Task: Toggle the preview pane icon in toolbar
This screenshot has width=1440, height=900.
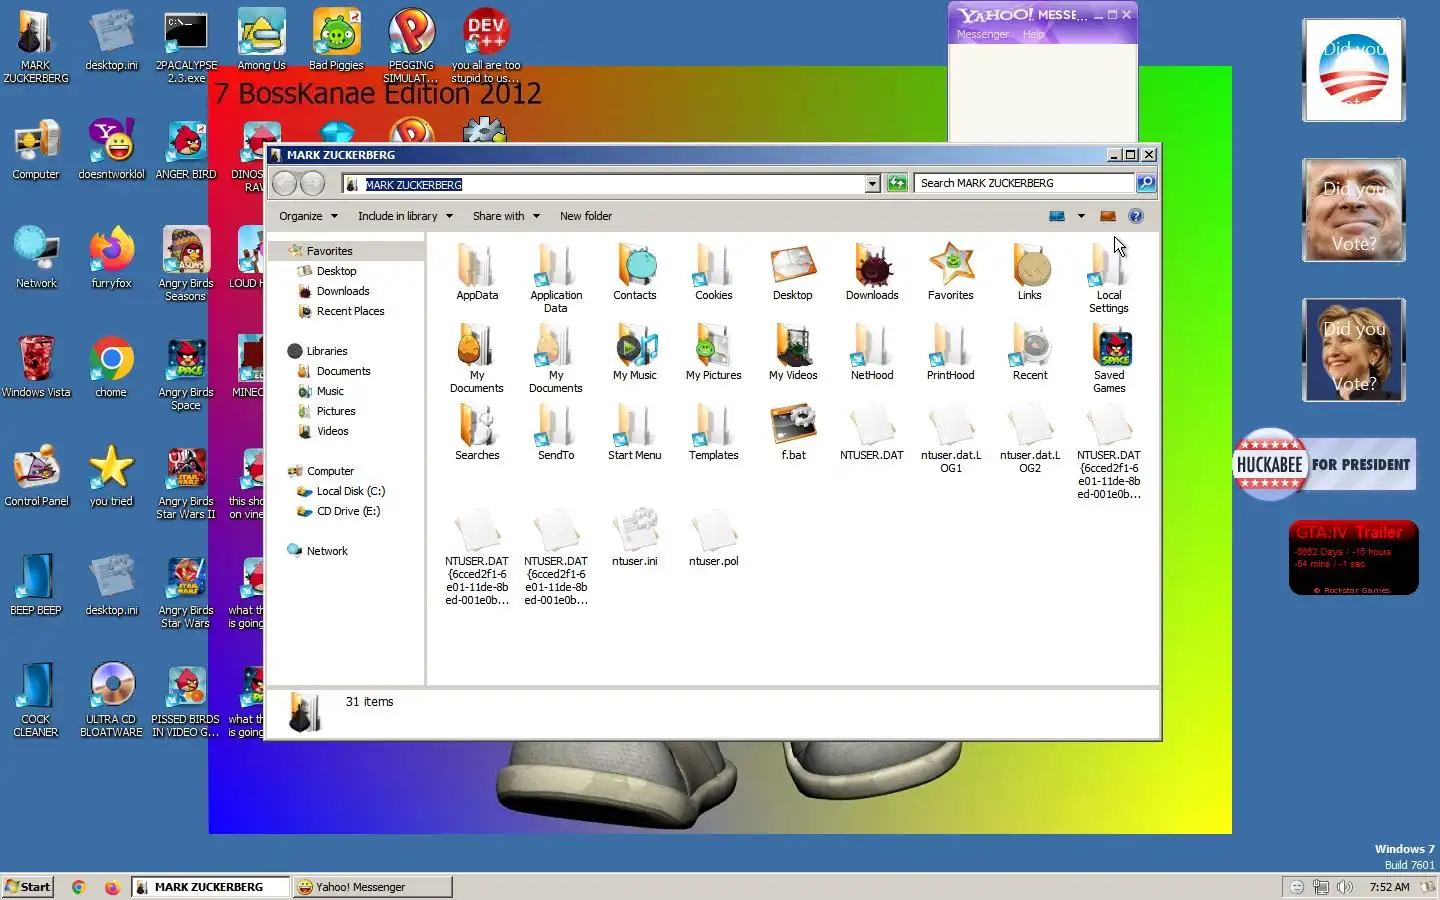Action: [1107, 216]
